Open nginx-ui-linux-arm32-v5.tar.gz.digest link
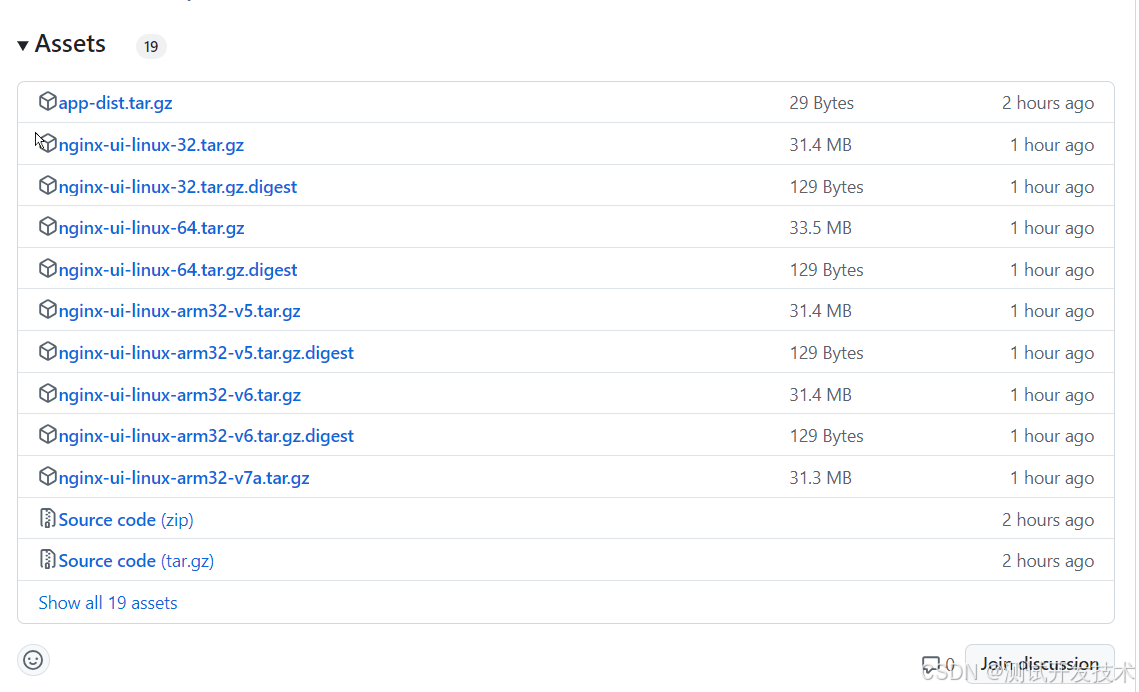1139x692 pixels. pyautogui.click(x=206, y=353)
